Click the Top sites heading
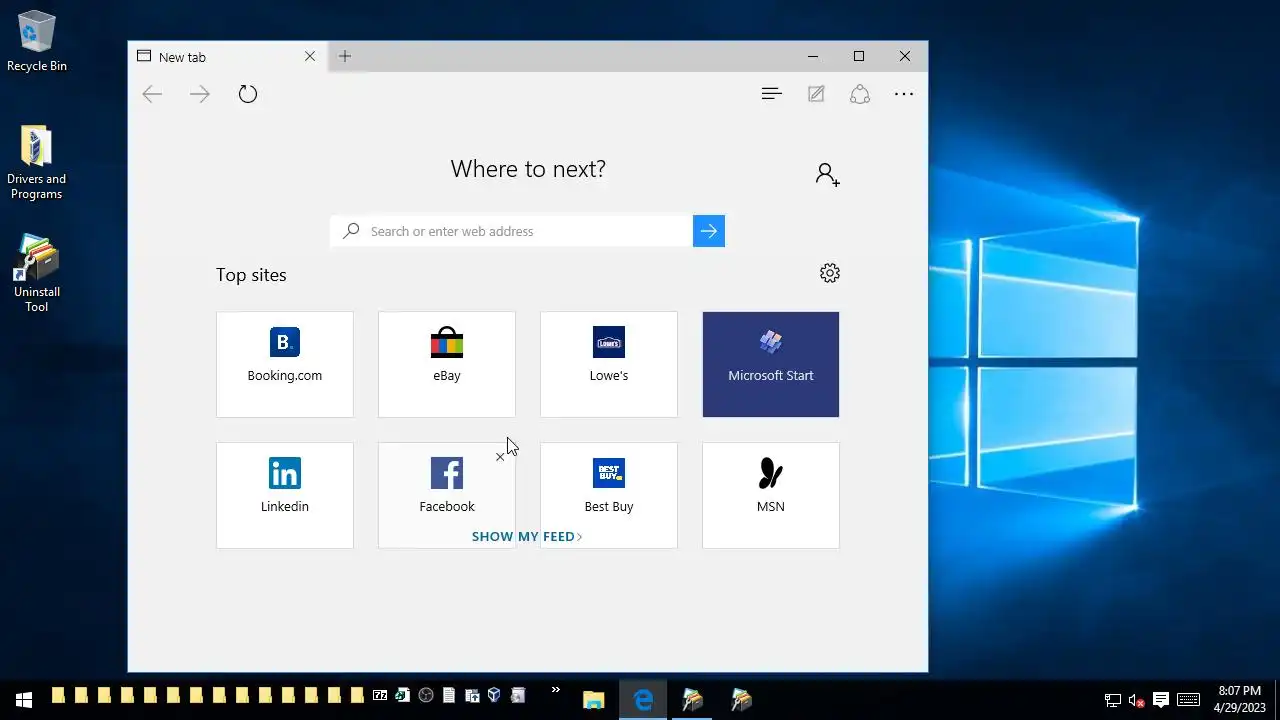Image resolution: width=1280 pixels, height=720 pixels. pyautogui.click(x=251, y=275)
